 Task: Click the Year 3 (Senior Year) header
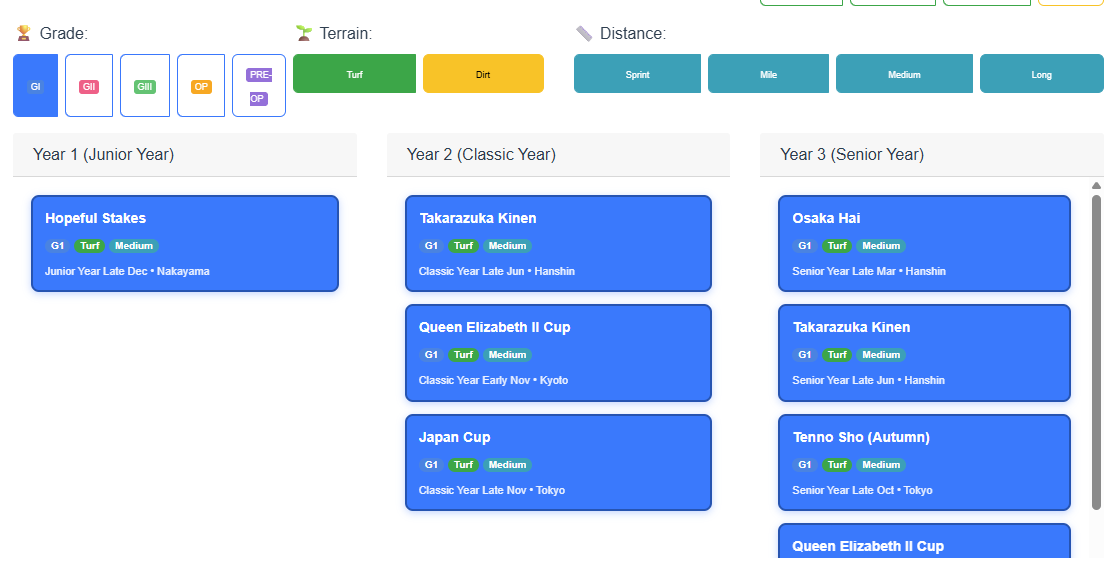tap(932, 155)
